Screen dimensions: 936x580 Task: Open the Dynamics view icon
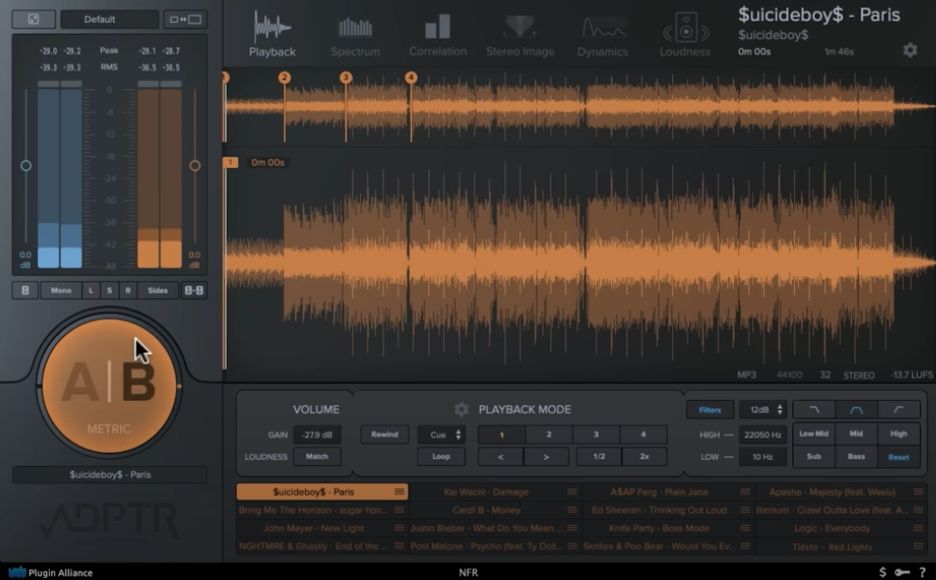coord(602,27)
